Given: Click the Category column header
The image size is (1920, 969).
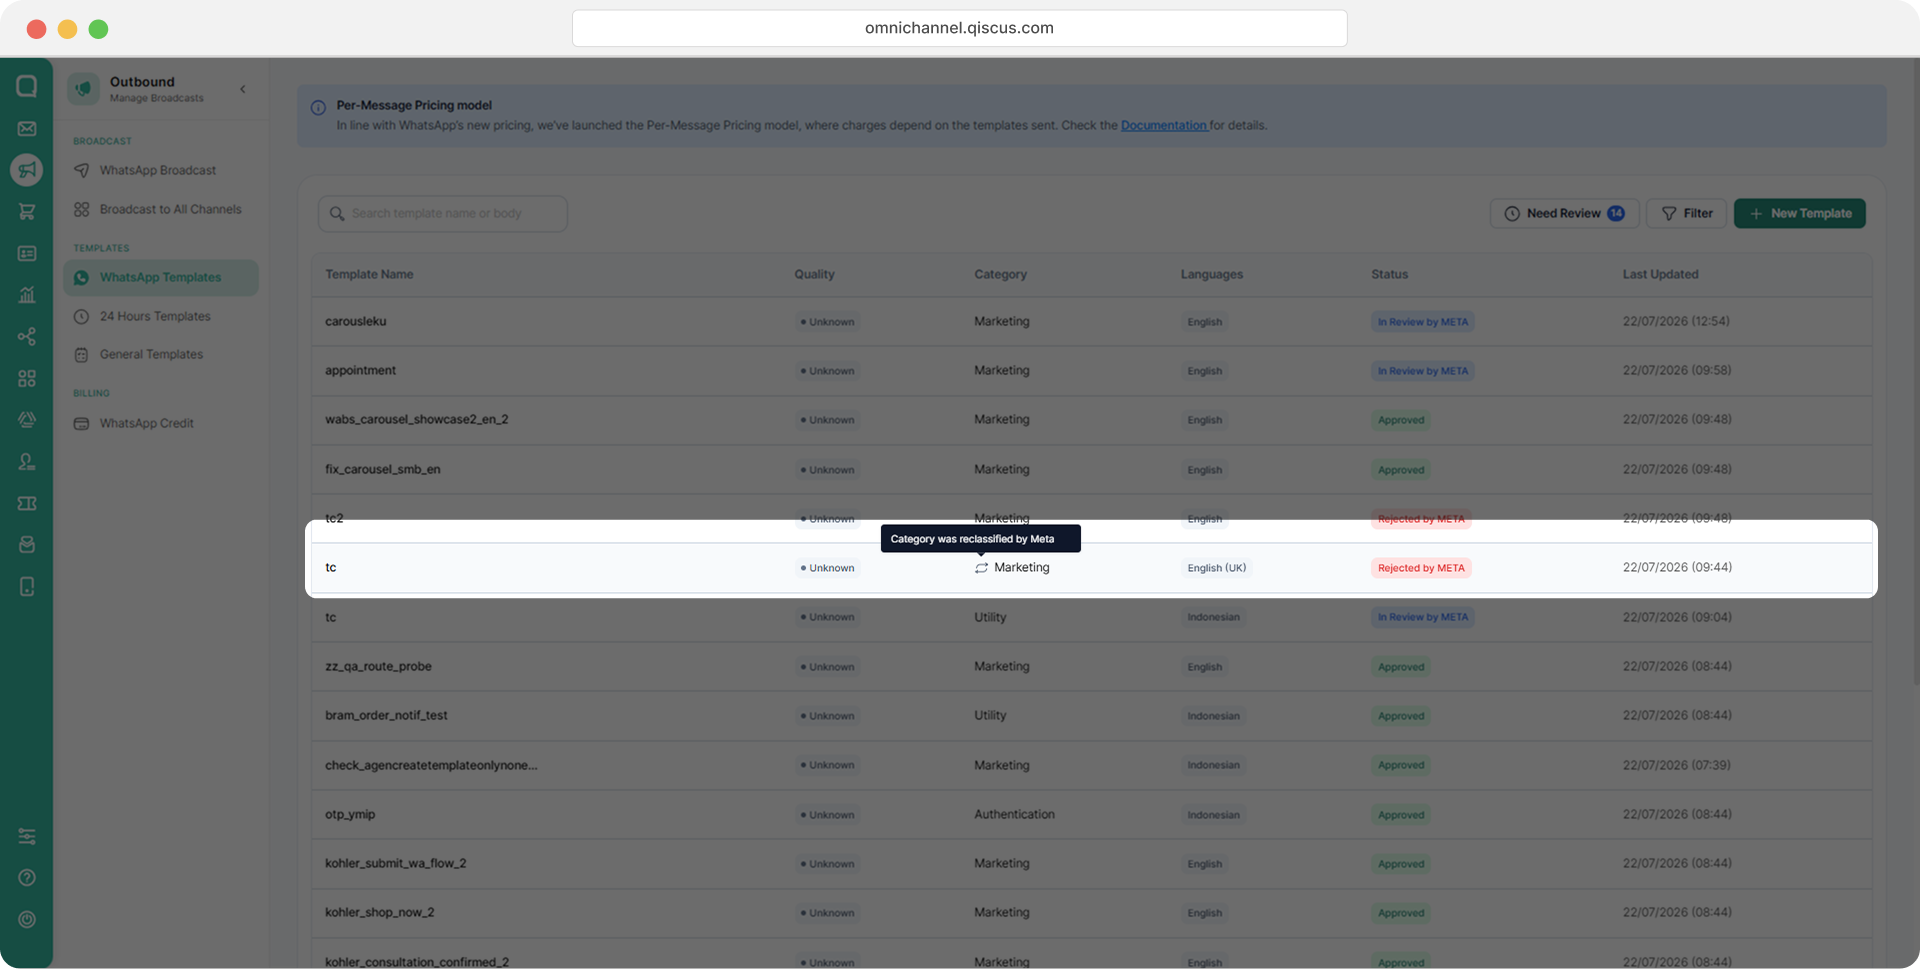Looking at the screenshot, I should 1000,274.
